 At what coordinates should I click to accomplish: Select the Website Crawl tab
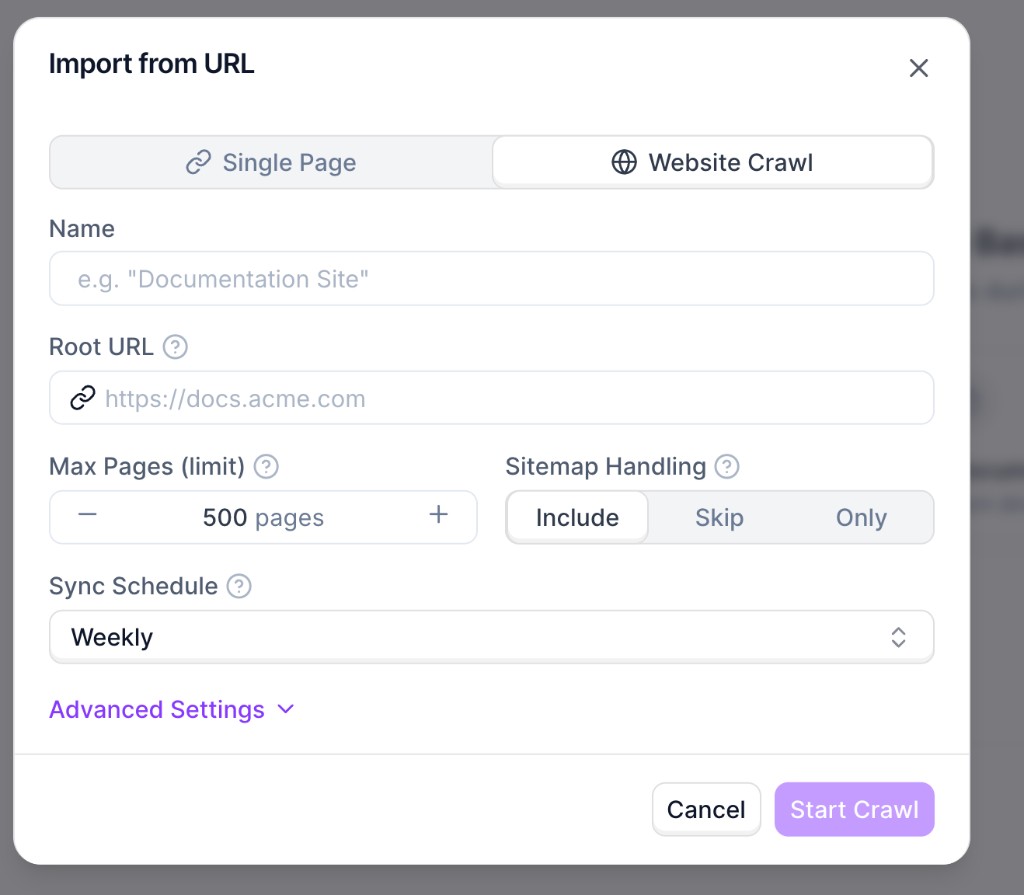coord(712,162)
